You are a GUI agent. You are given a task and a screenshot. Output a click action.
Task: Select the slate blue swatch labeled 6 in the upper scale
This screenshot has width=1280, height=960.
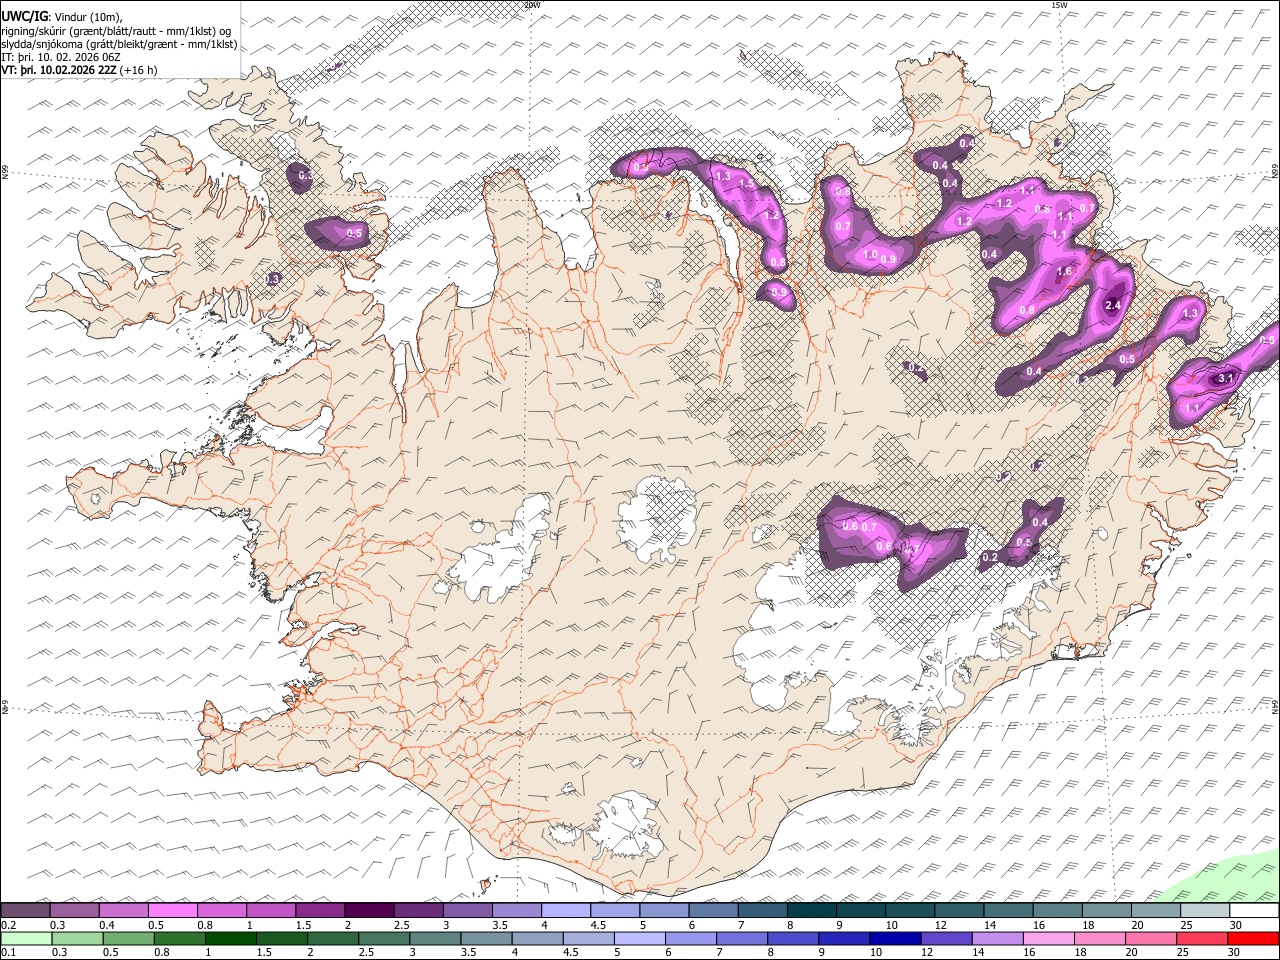[714, 910]
